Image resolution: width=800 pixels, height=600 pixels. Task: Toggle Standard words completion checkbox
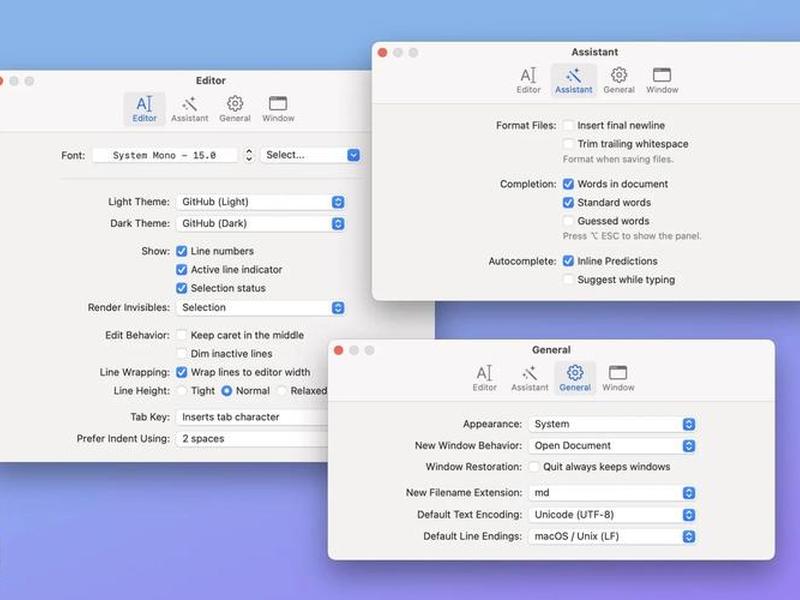coord(568,203)
